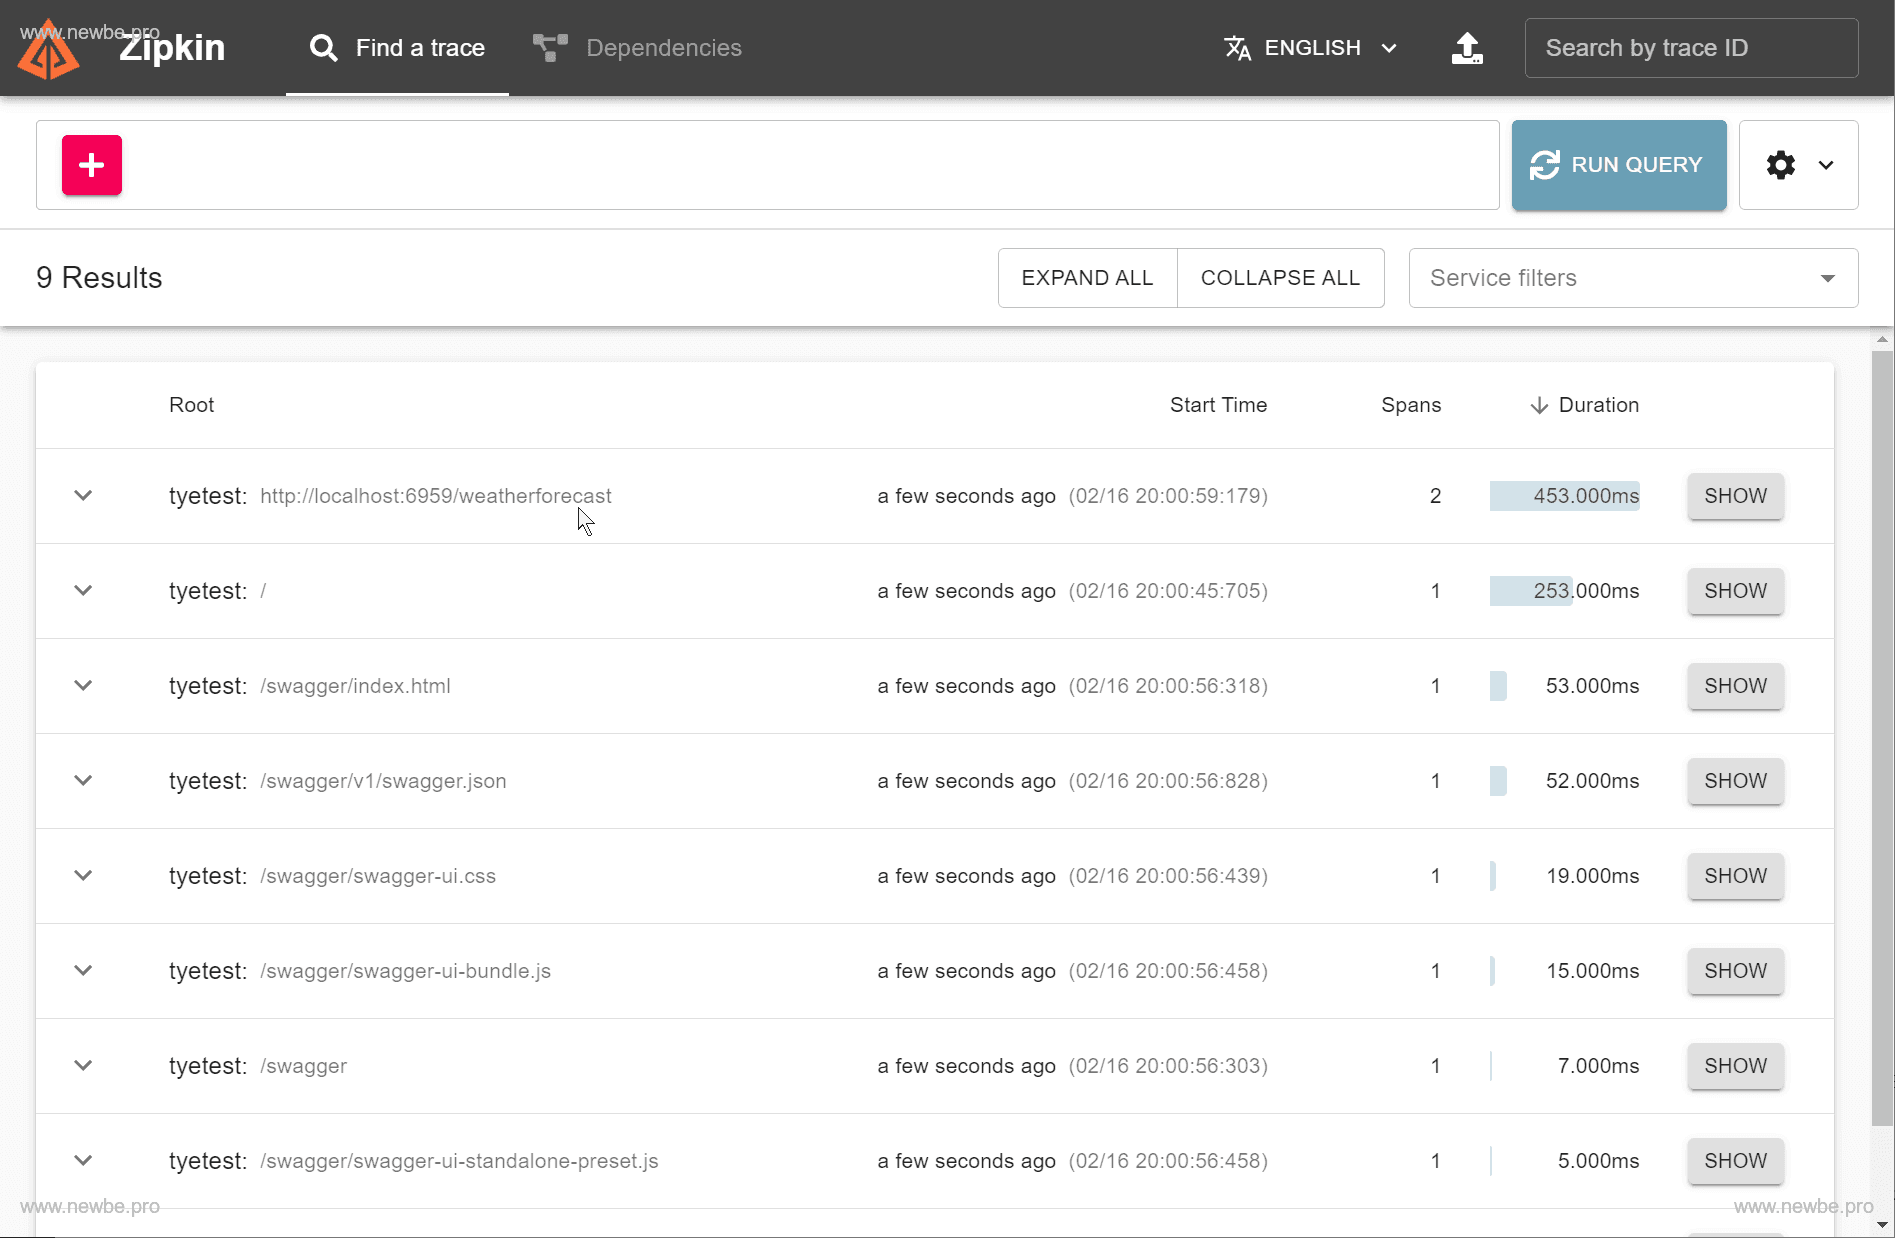The height and width of the screenshot is (1238, 1895).
Task: Expand the weatherforecast trace row
Action: pyautogui.click(x=83, y=496)
